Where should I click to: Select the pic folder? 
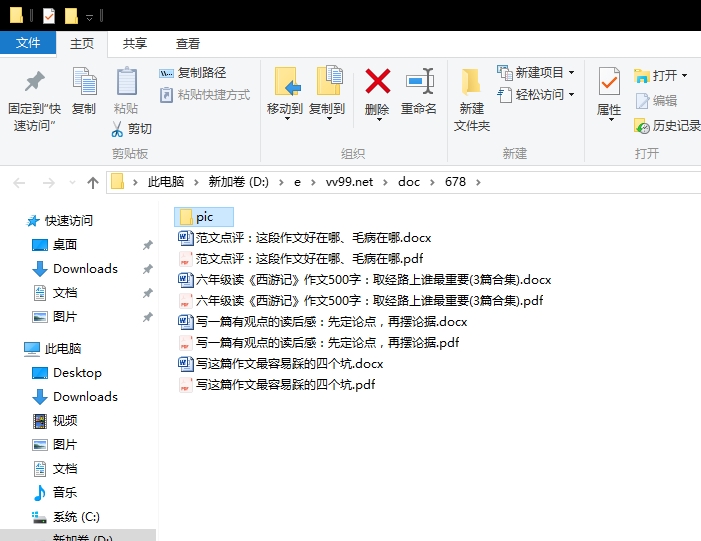pos(203,217)
